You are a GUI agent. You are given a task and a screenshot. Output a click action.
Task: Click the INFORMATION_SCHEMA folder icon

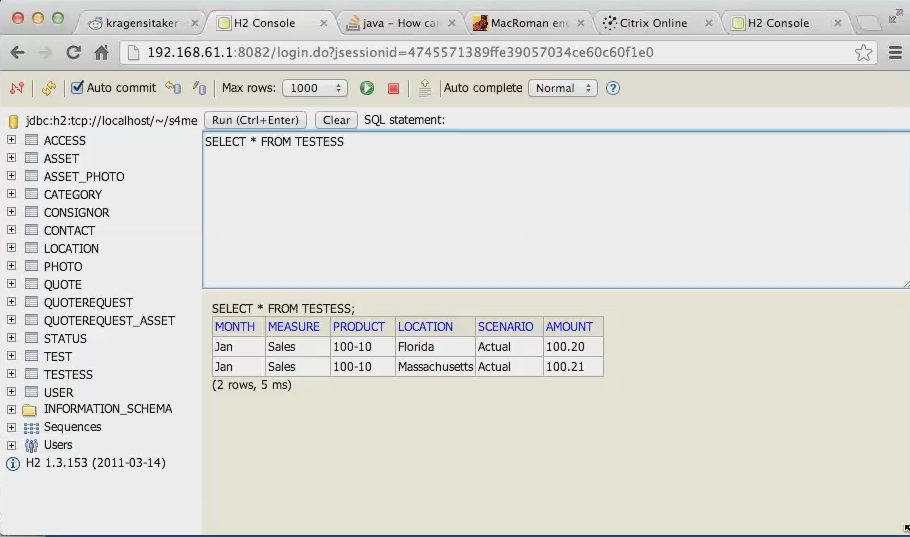tap(30, 410)
